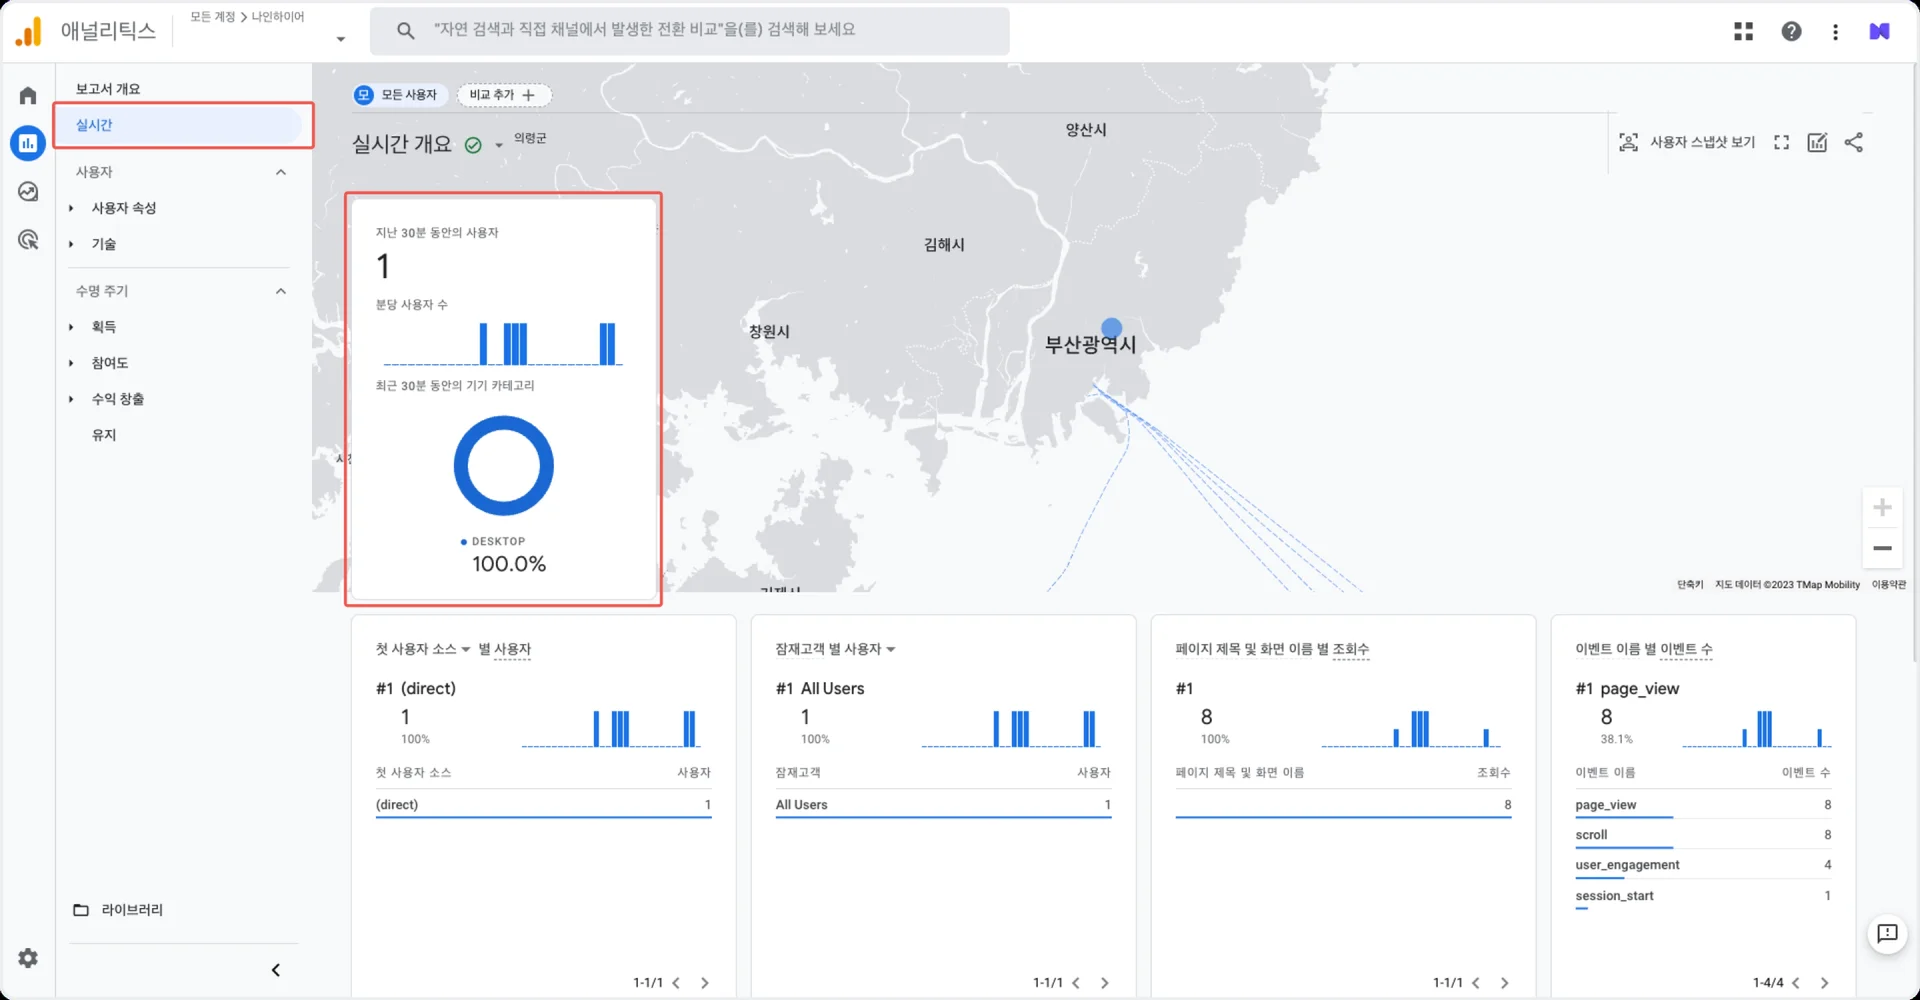1920x1000 pixels.
Task: Click the customize report edit icon
Action: [x=1817, y=143]
